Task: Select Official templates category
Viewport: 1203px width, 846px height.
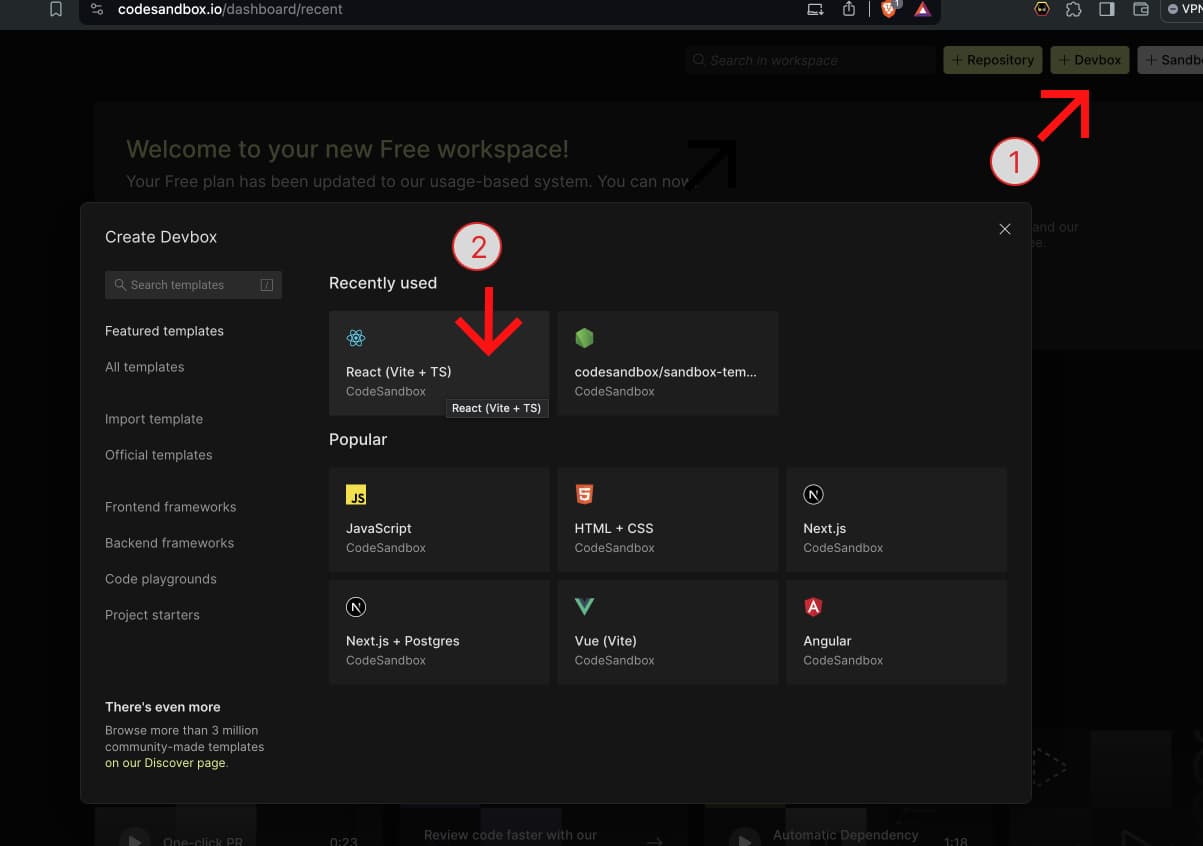Action: click(159, 455)
